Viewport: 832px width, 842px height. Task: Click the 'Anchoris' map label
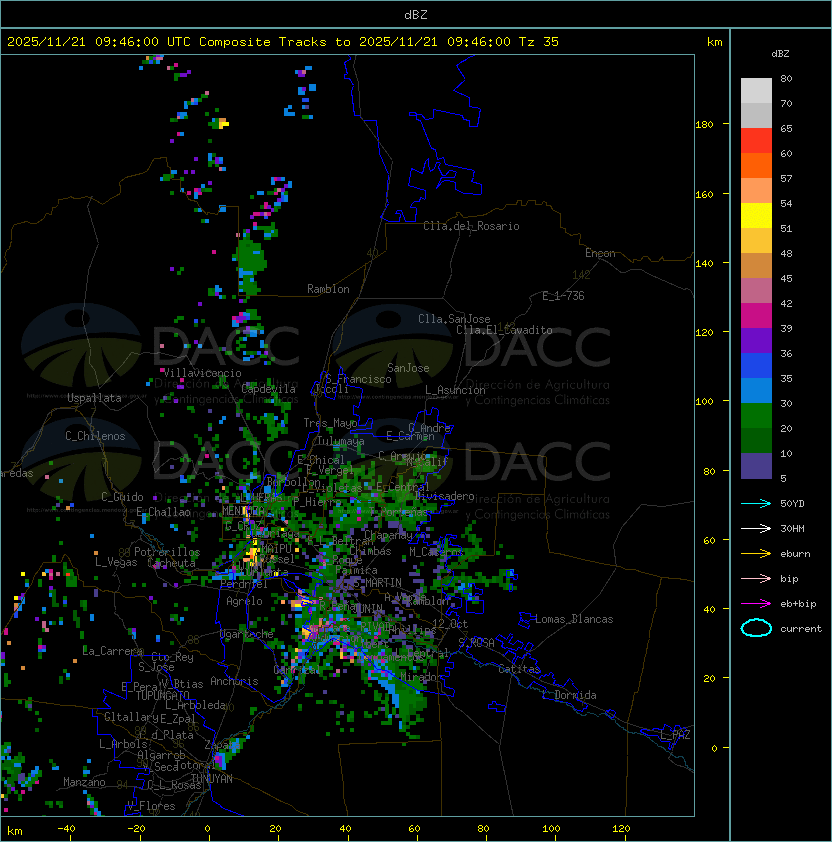click(234, 681)
